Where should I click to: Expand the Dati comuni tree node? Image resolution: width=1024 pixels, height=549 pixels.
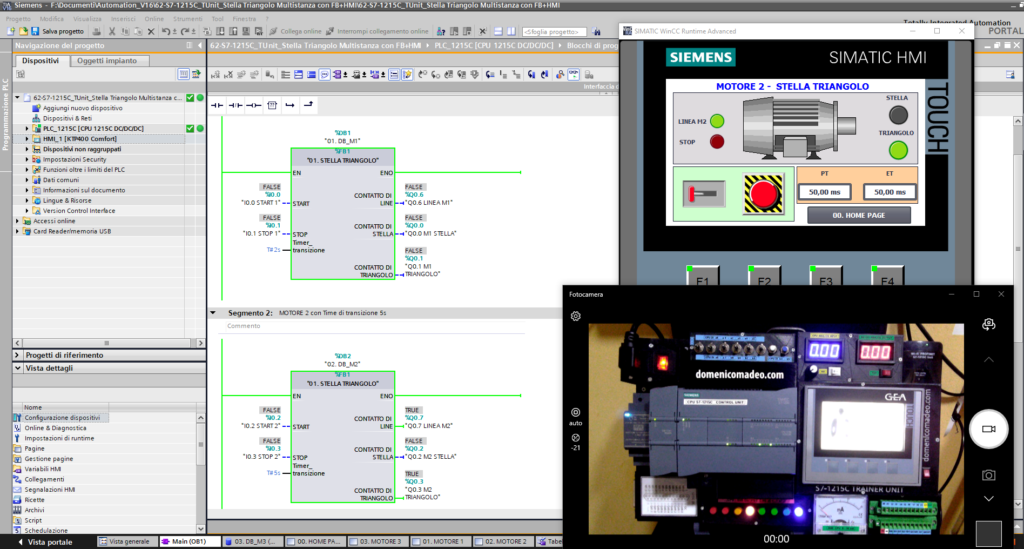click(x=27, y=179)
